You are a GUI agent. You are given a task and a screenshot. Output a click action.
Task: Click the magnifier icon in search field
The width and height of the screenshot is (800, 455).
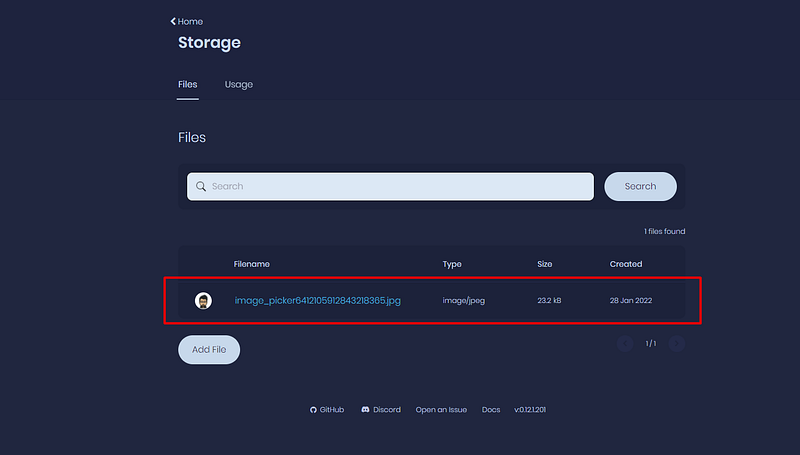[x=201, y=186]
